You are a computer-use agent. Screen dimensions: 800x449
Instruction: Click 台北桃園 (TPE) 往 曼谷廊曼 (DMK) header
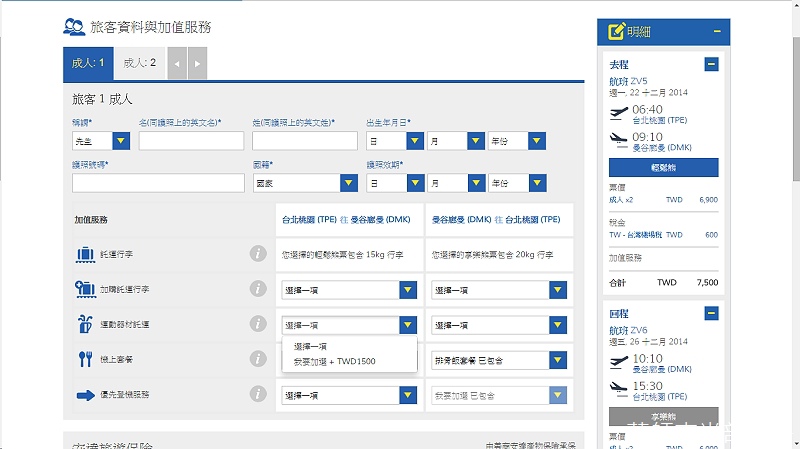(x=346, y=219)
